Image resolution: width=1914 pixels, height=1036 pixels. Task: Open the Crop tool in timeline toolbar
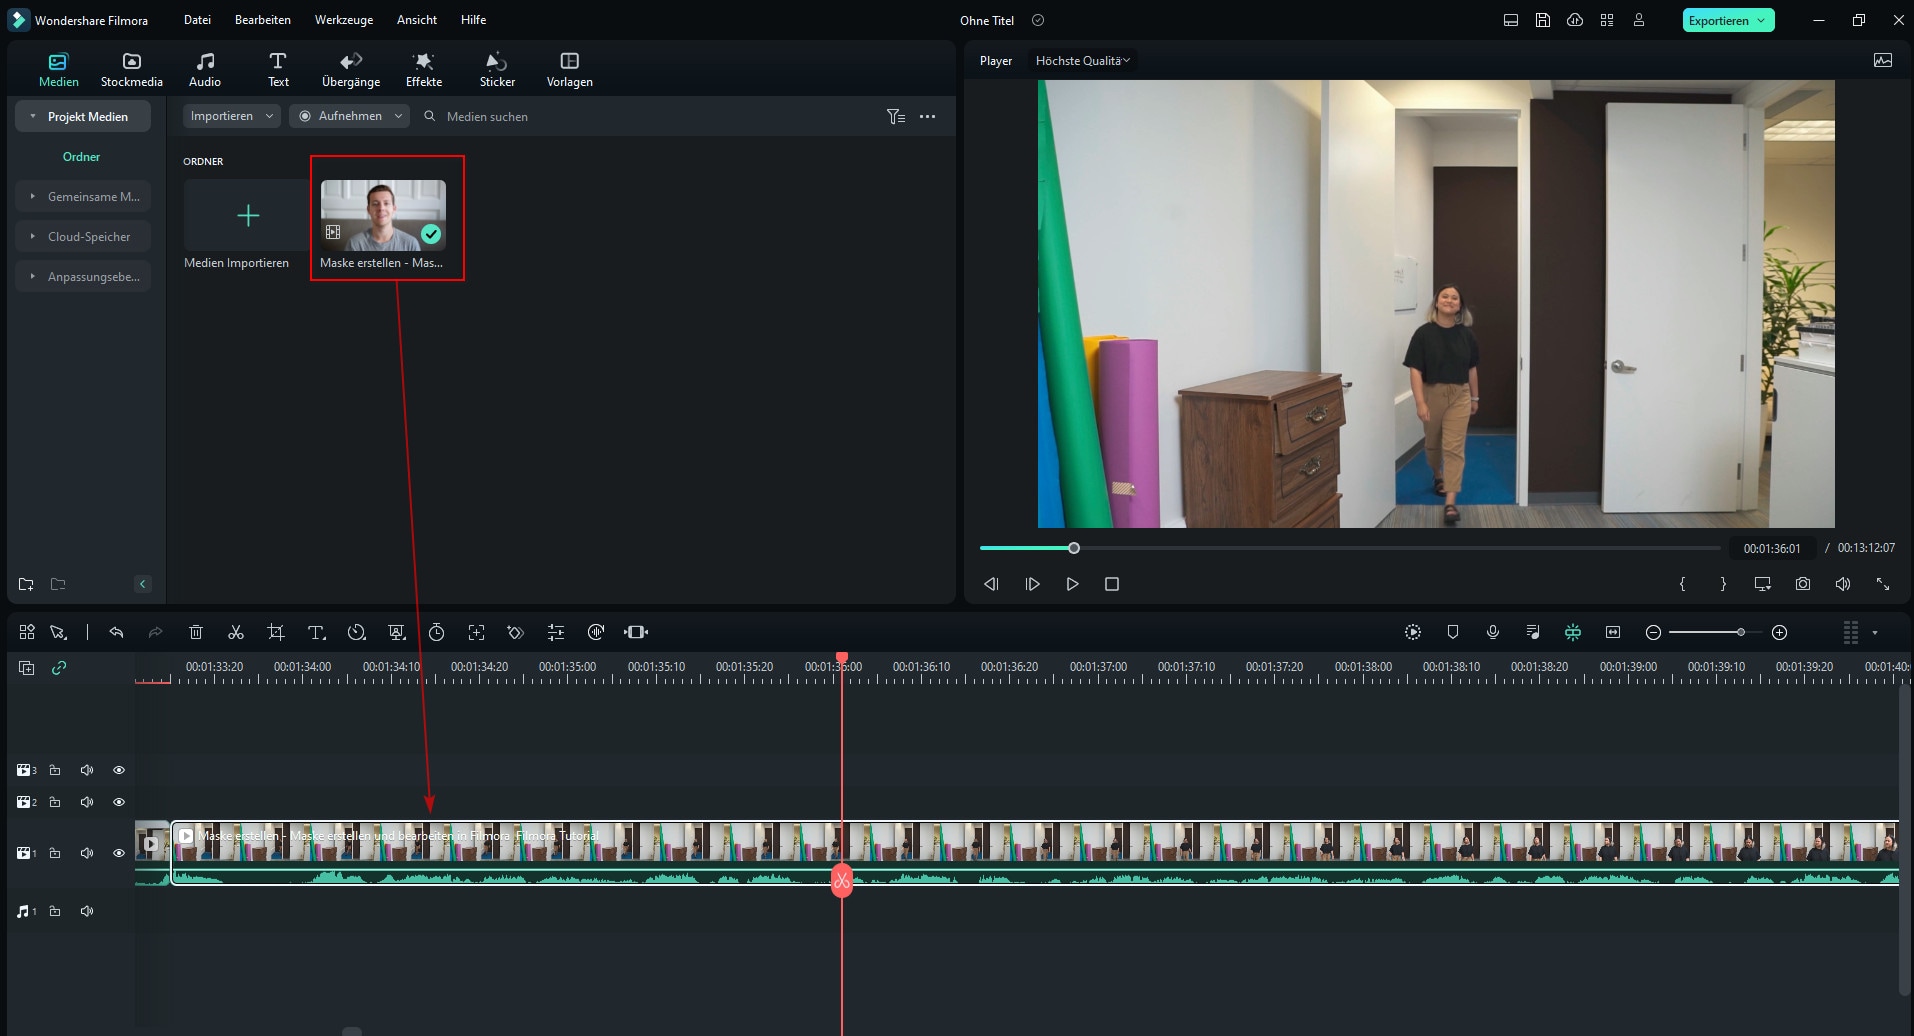point(276,632)
